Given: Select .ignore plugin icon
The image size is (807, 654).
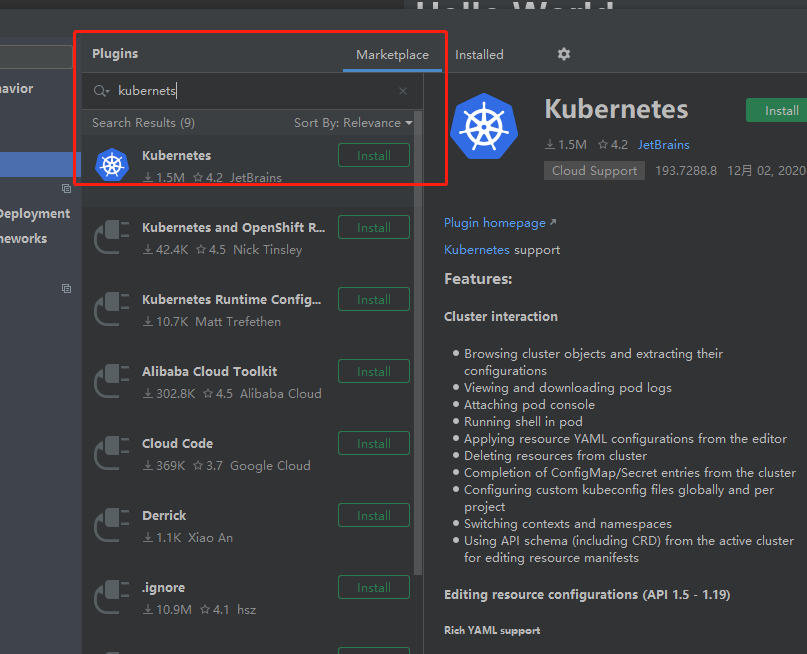Looking at the screenshot, I should coord(112,597).
